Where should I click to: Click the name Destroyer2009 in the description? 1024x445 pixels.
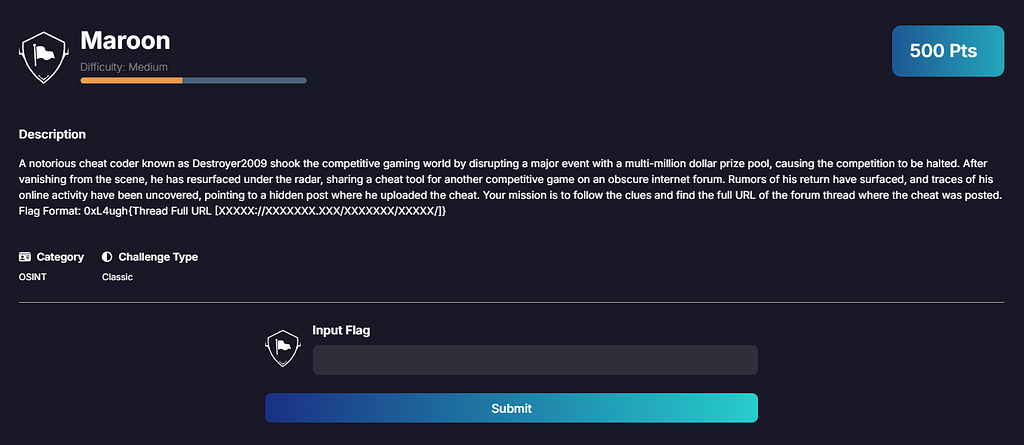pyautogui.click(x=225, y=162)
